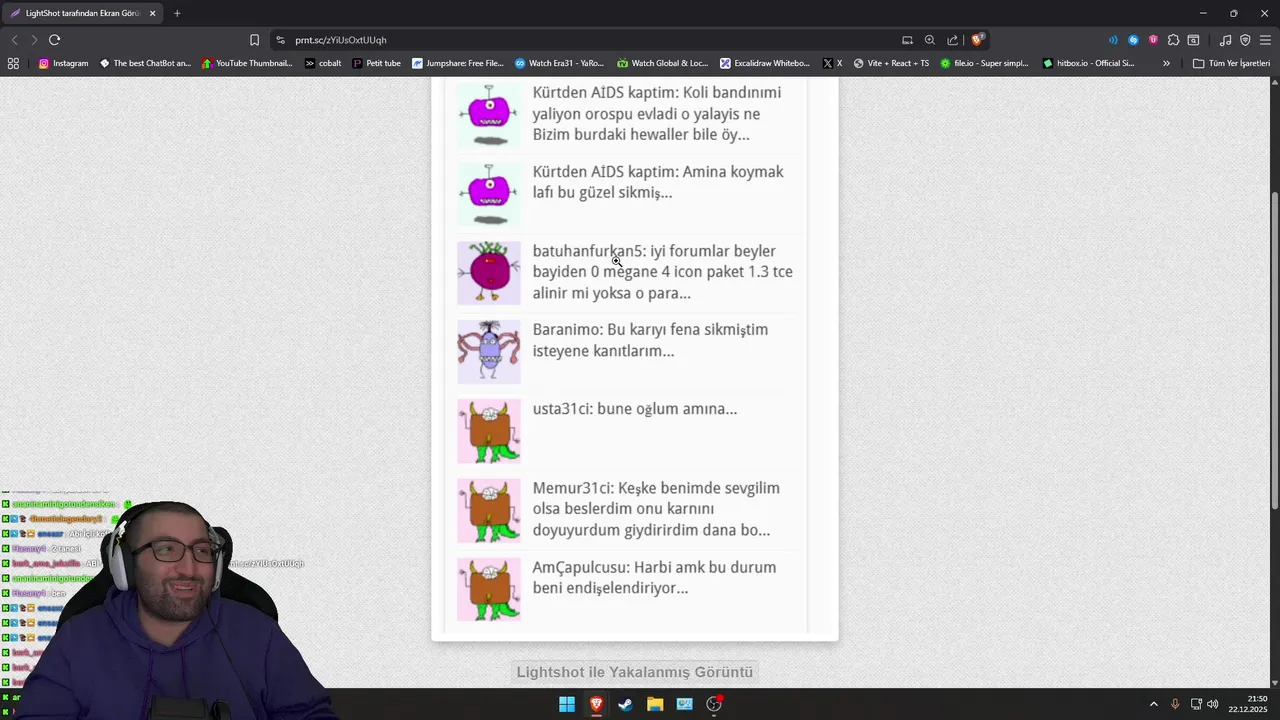Click the avatar beside Baranimo
This screenshot has height=720, width=1280.
click(489, 352)
